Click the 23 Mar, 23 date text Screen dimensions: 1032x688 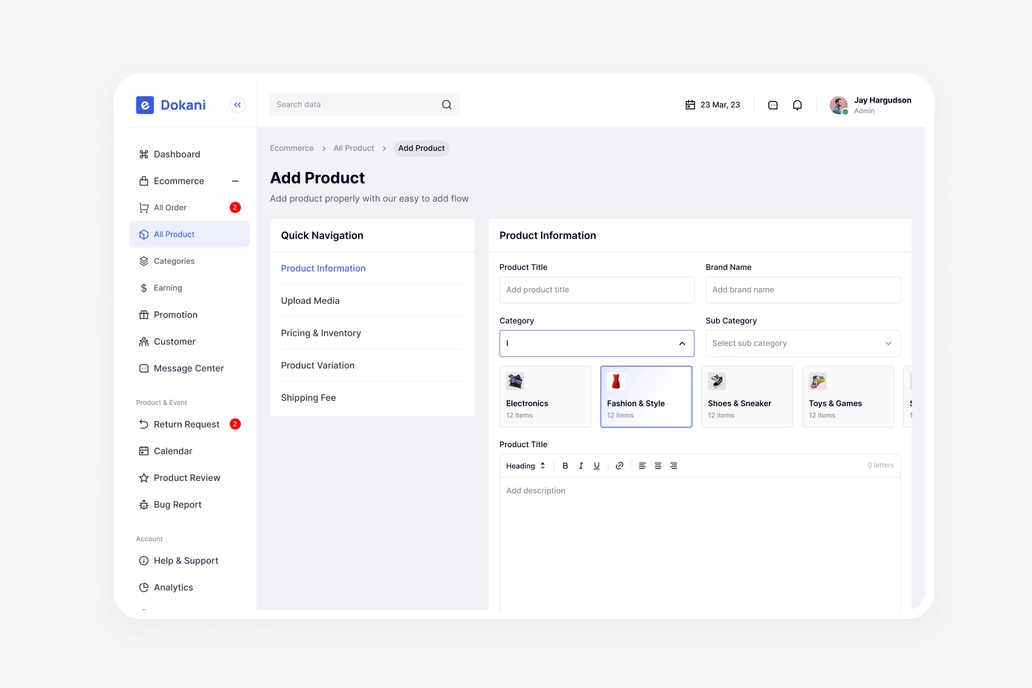(x=720, y=105)
